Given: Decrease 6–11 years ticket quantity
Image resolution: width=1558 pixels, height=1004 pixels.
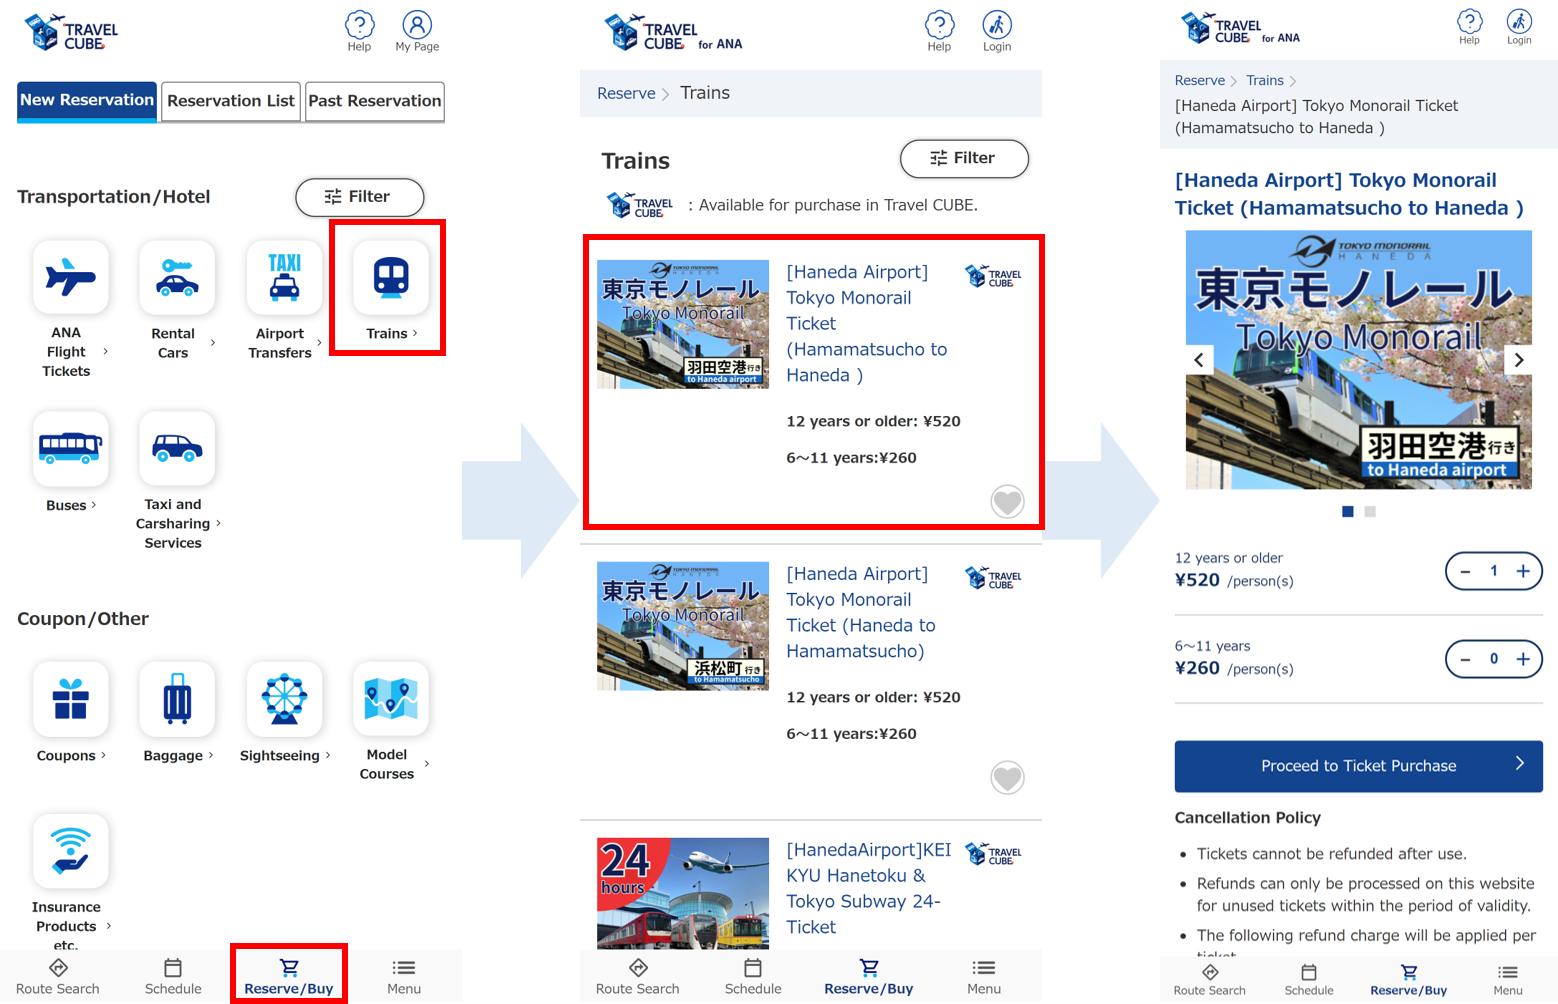Looking at the screenshot, I should tap(1465, 659).
